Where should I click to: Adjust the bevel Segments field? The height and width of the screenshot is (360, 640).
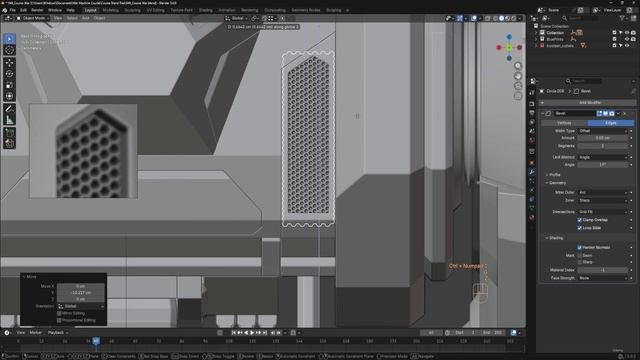pos(603,146)
